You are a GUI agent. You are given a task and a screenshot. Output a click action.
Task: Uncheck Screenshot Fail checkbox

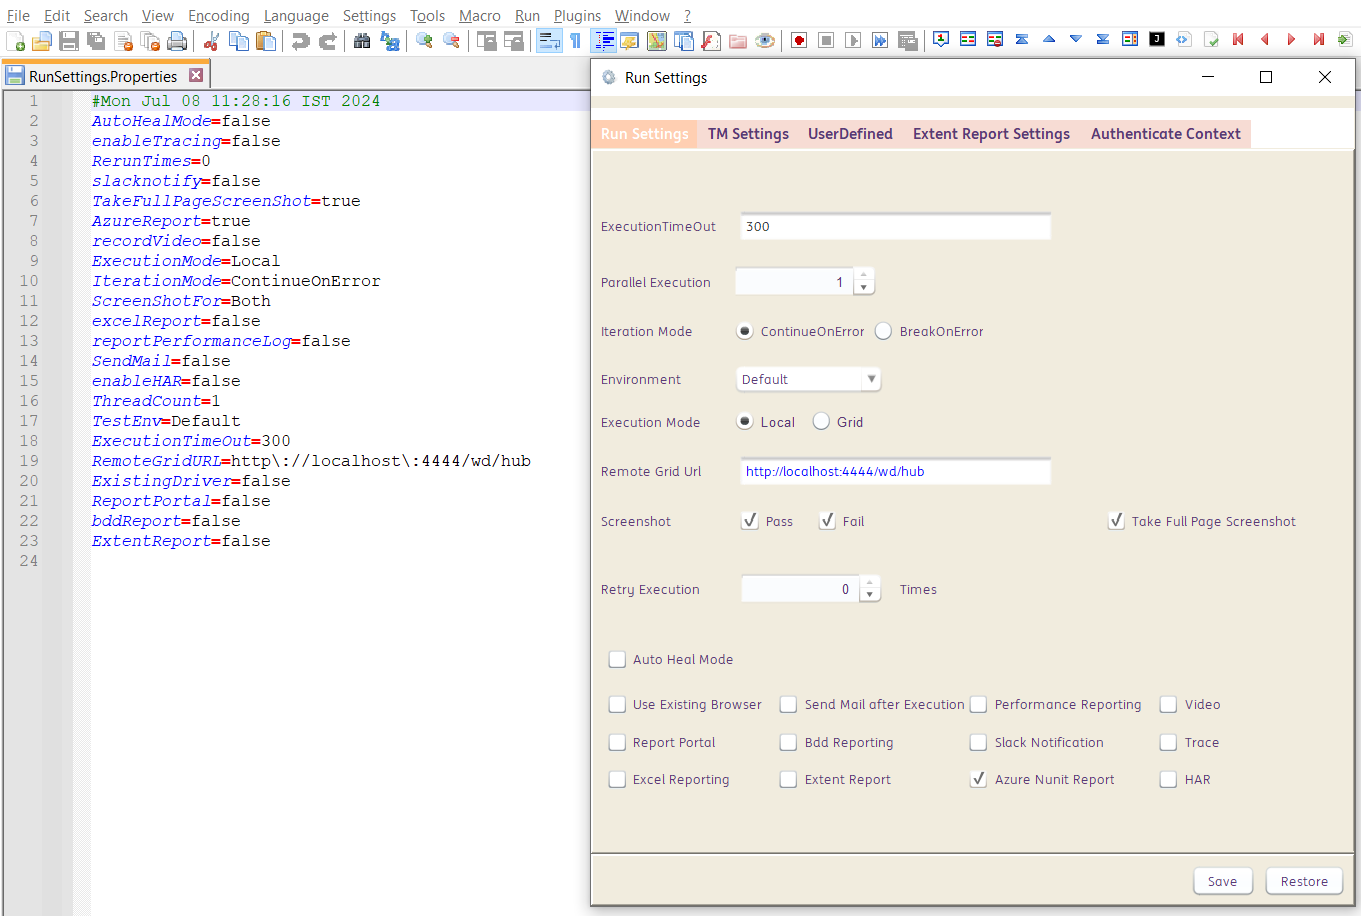tap(827, 520)
